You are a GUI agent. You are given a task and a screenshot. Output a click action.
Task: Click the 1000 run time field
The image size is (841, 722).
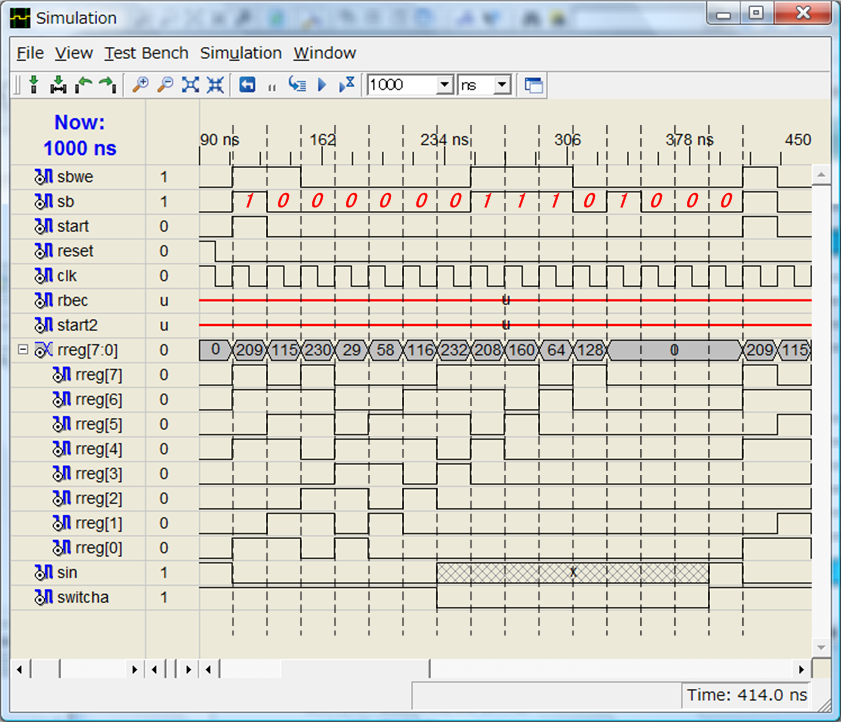[402, 85]
